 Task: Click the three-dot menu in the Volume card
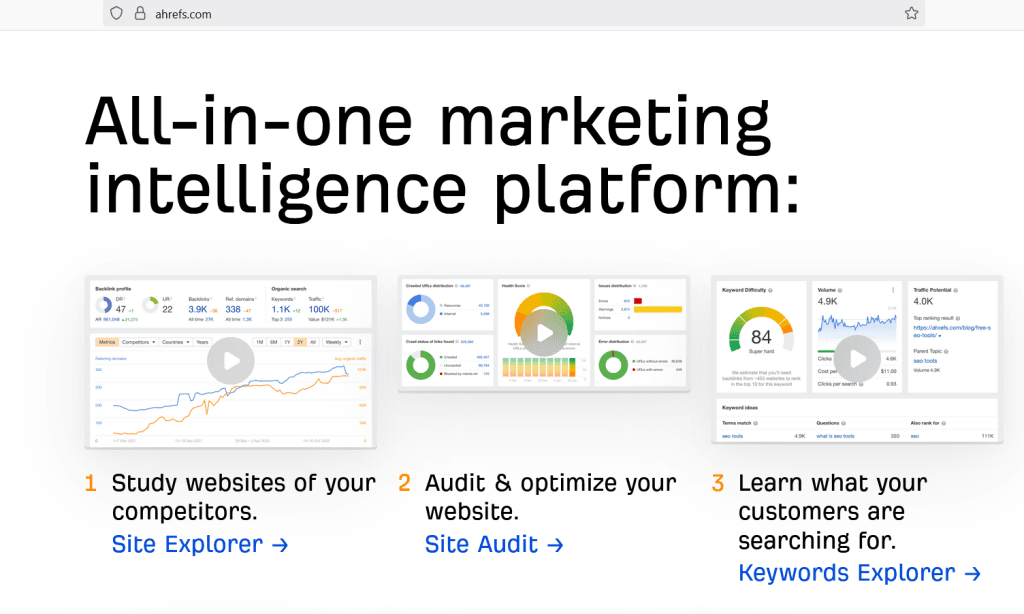click(x=893, y=290)
